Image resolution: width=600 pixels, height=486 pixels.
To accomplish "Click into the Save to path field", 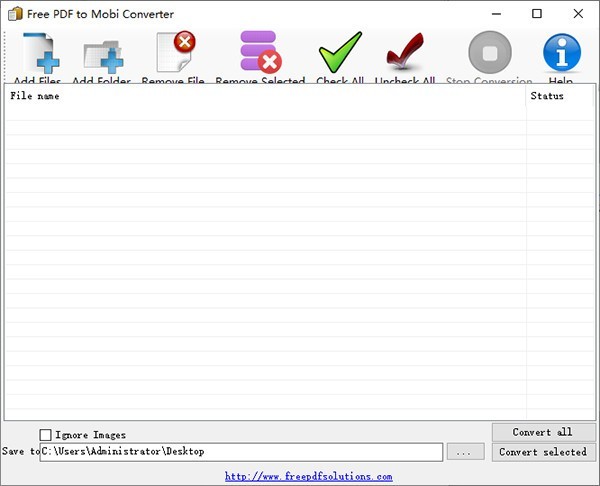I will point(241,452).
